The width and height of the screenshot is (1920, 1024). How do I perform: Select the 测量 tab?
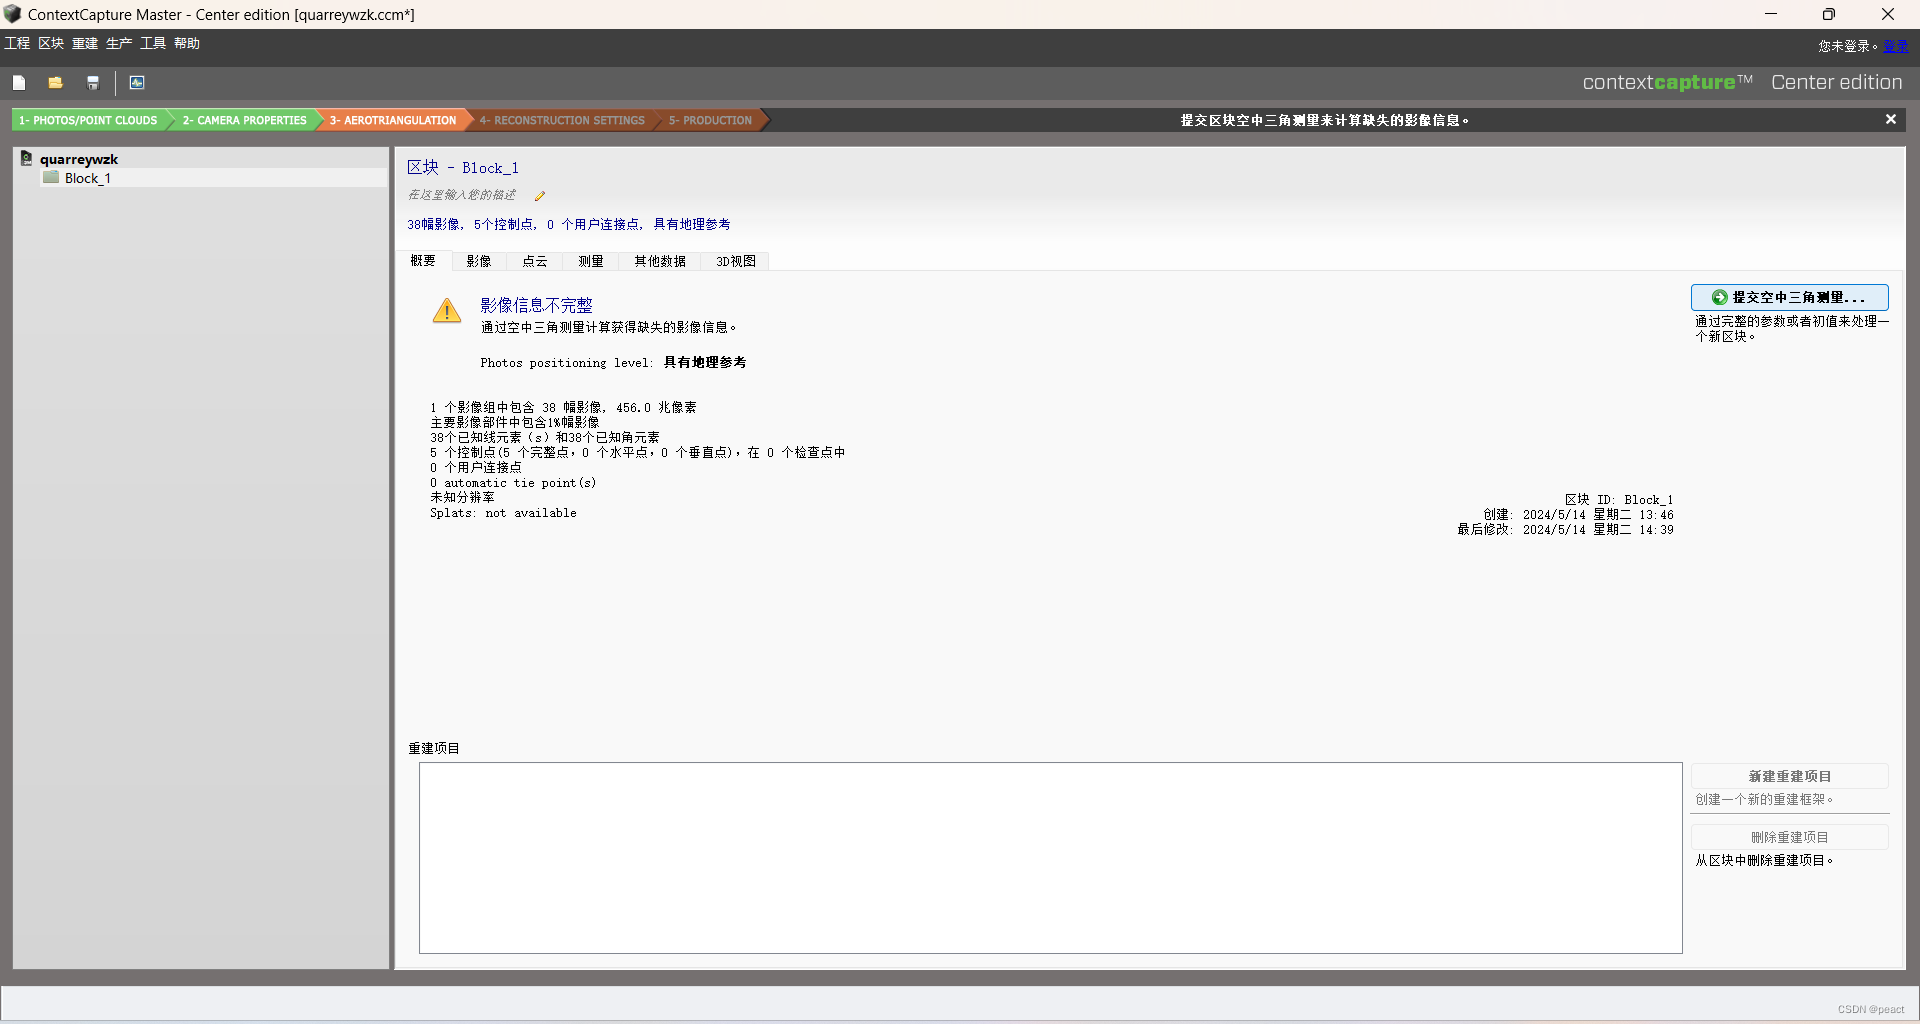click(590, 261)
